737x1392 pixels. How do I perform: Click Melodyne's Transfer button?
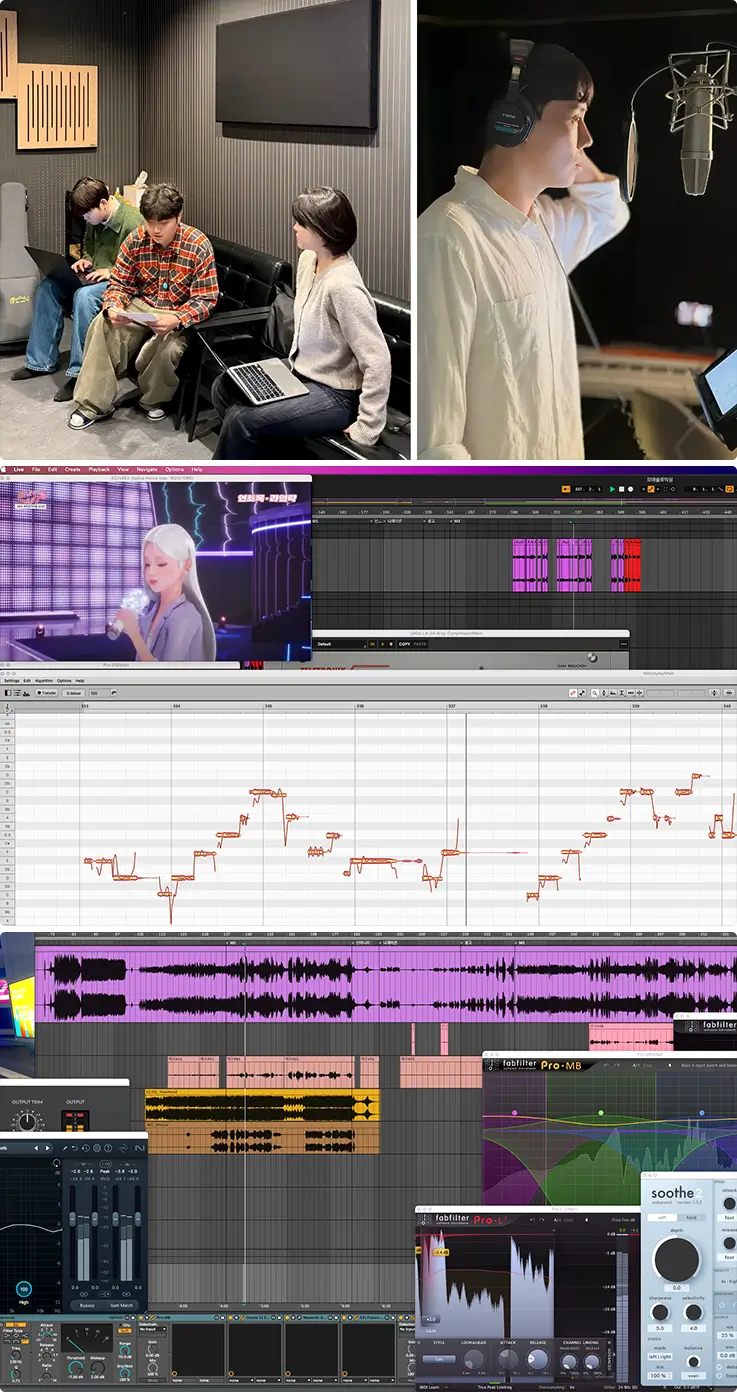tap(46, 693)
